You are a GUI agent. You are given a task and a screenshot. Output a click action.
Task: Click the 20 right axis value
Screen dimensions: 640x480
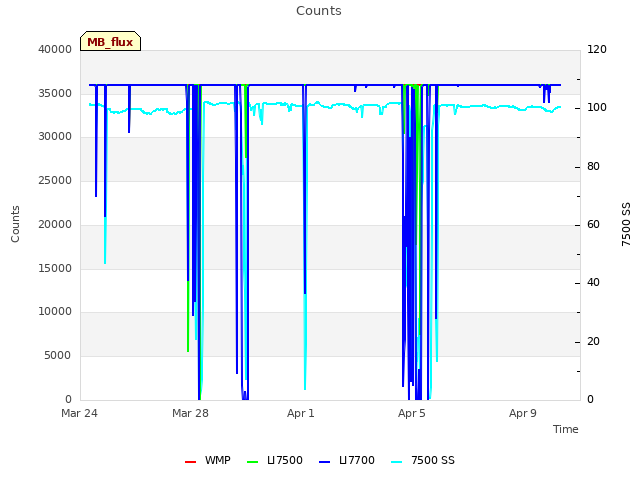pyautogui.click(x=593, y=342)
